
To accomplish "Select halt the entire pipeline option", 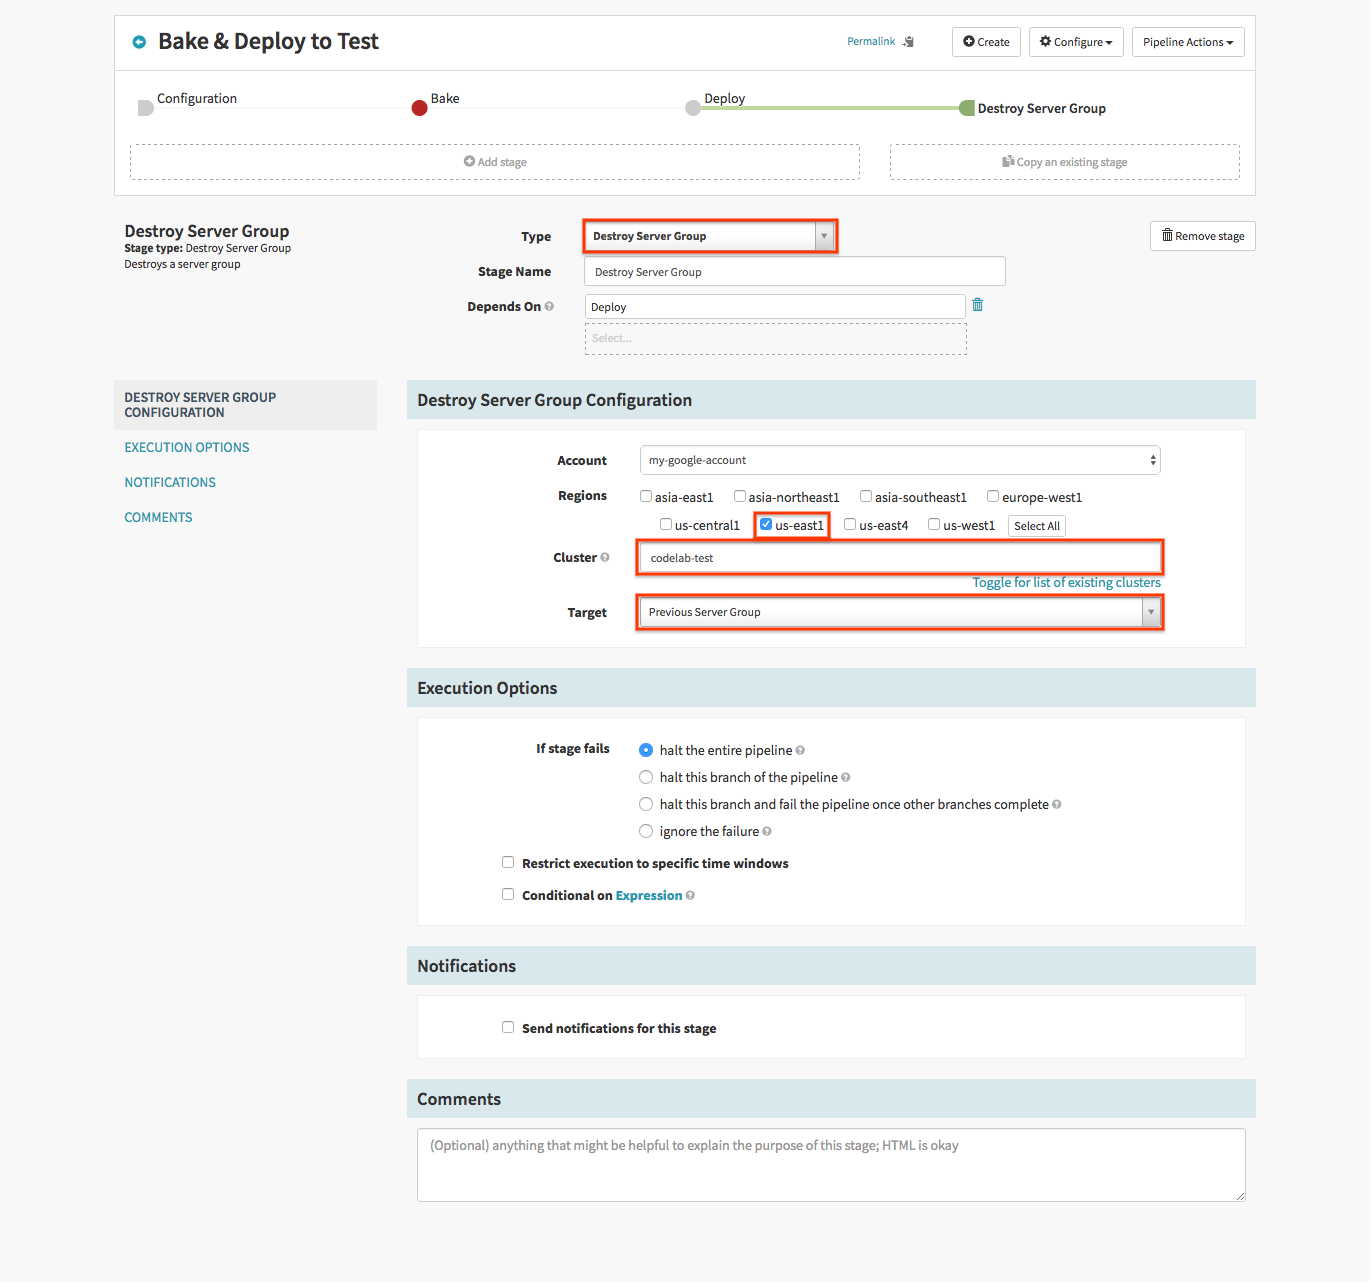I will click(646, 750).
